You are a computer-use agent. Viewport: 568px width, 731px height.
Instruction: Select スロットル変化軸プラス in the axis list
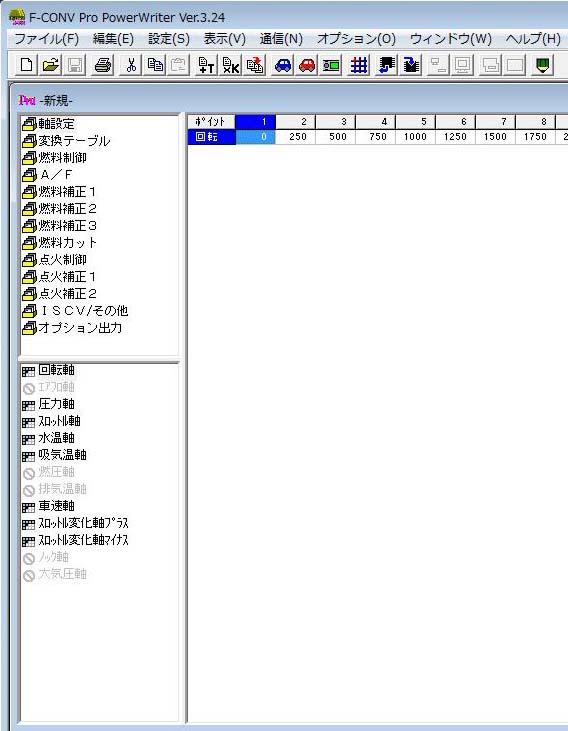pyautogui.click(x=76, y=523)
